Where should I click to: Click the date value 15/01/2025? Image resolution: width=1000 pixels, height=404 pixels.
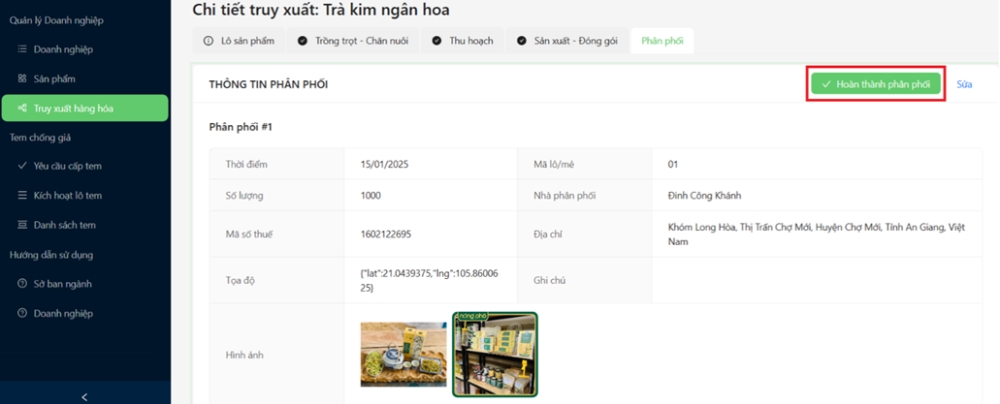pos(385,165)
